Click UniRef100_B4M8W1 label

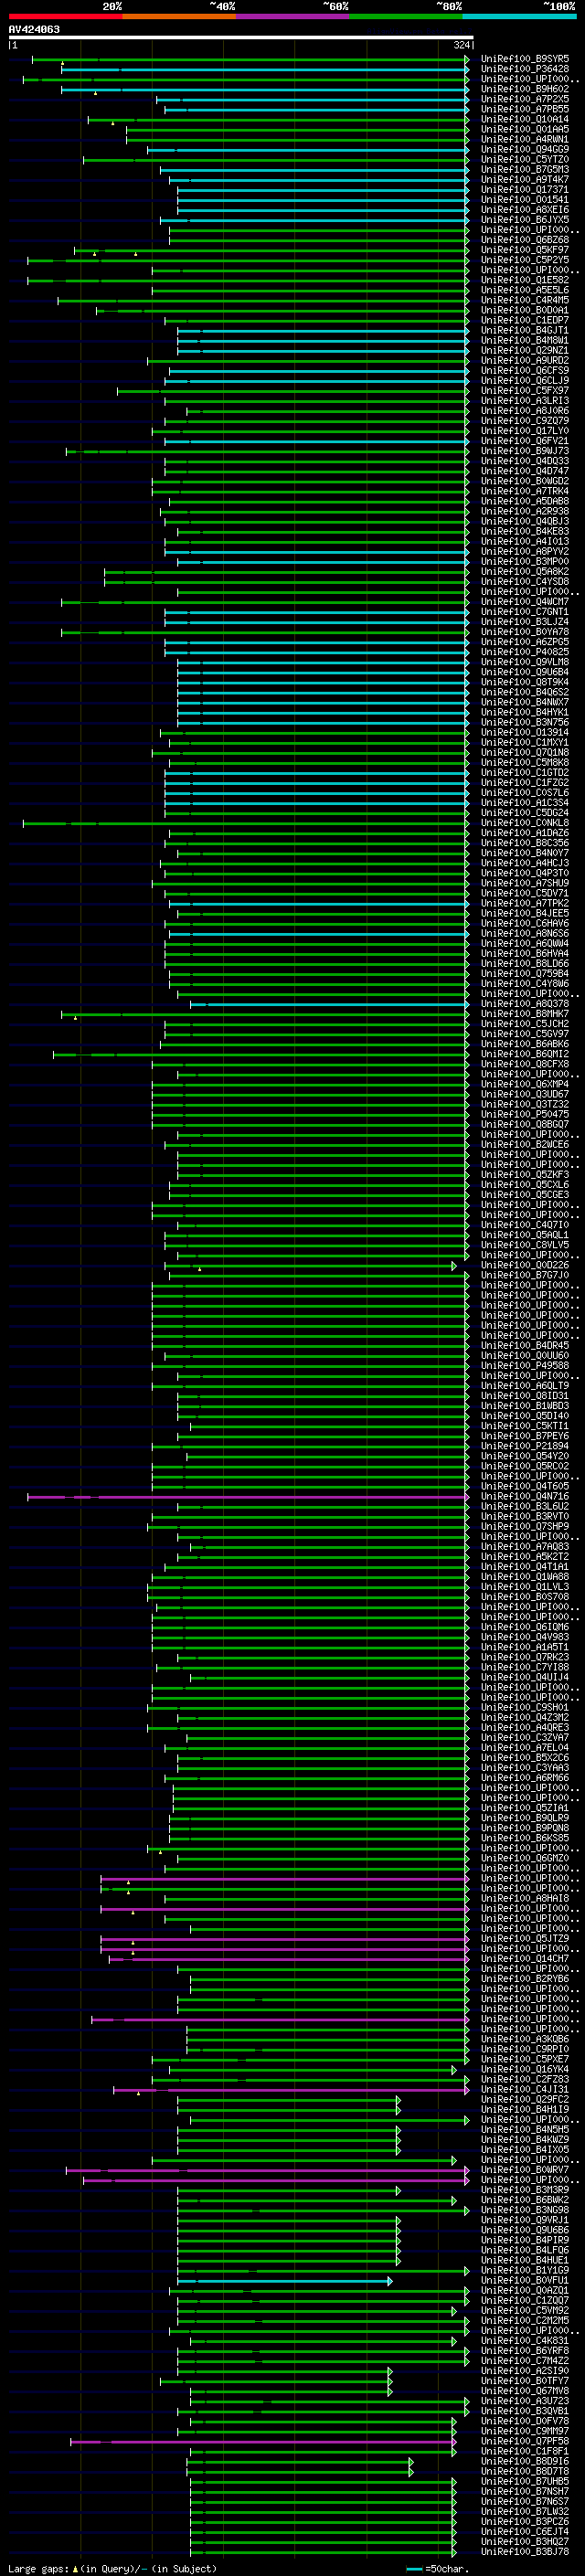[525, 340]
